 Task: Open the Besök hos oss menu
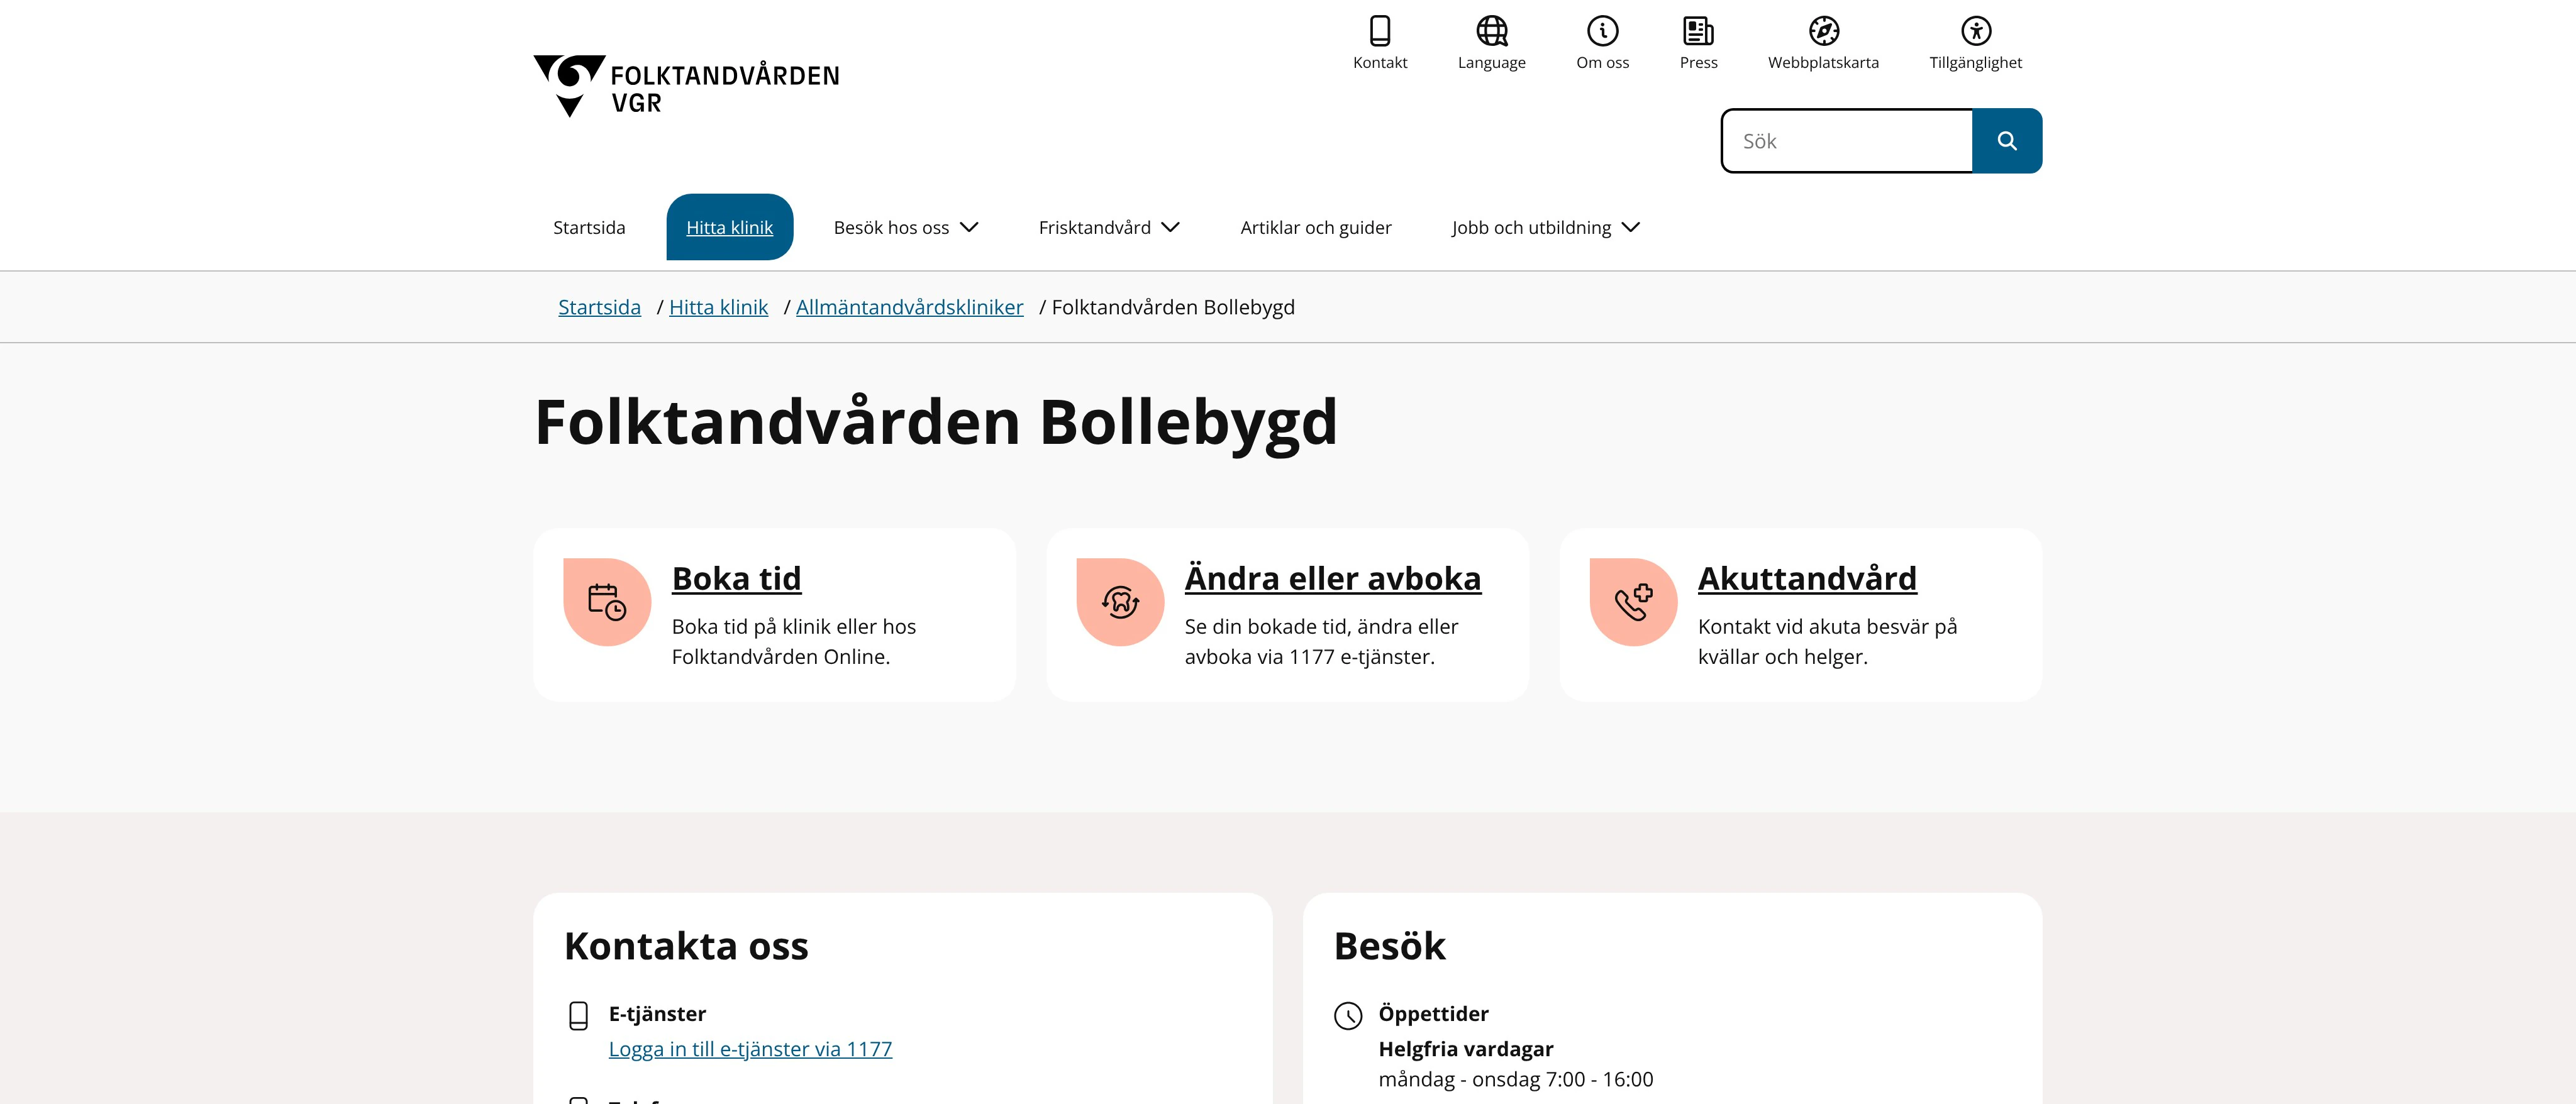(905, 227)
